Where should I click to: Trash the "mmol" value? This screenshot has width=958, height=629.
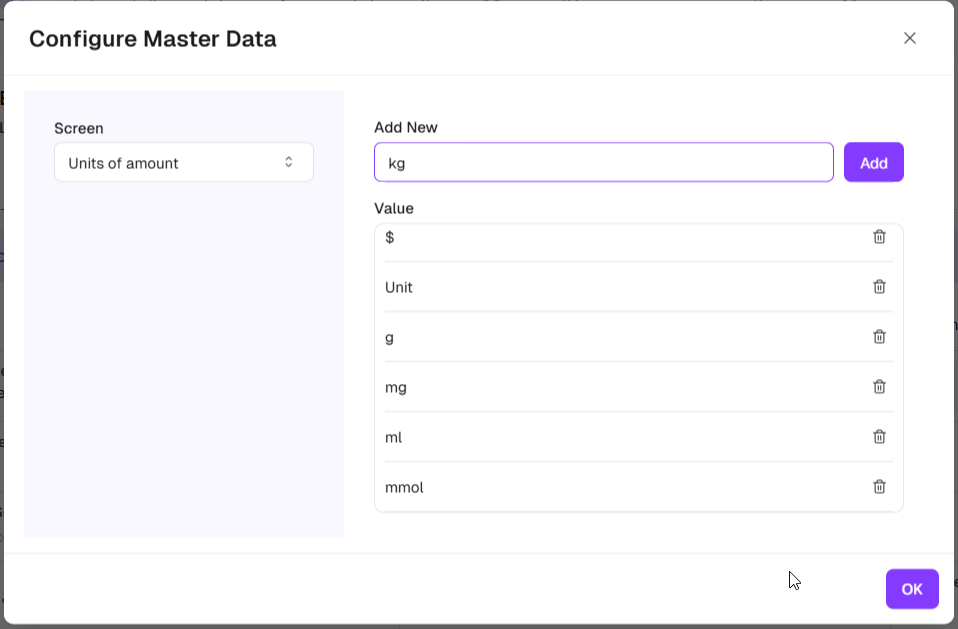coord(879,487)
